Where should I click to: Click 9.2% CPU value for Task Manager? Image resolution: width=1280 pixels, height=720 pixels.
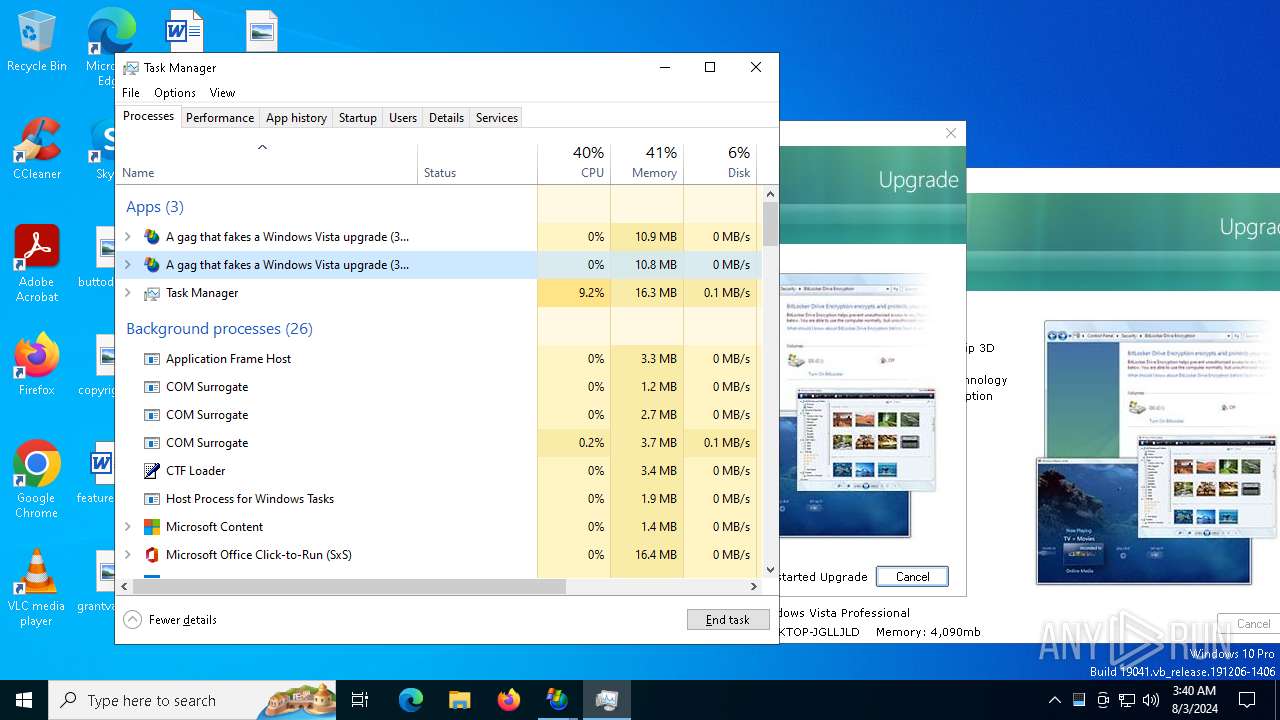[x=592, y=293]
